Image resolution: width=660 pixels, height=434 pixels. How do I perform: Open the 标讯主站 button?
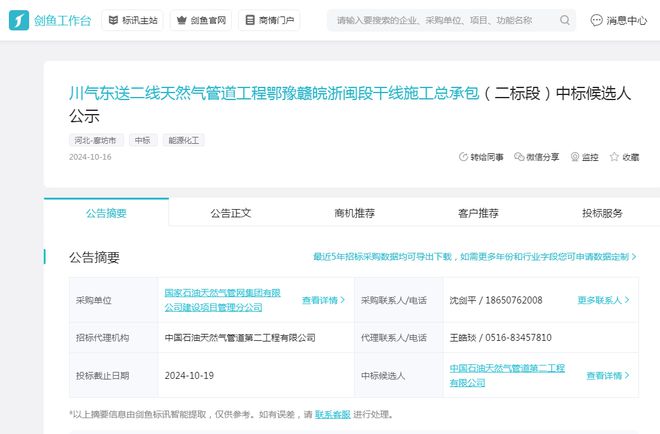(x=133, y=20)
